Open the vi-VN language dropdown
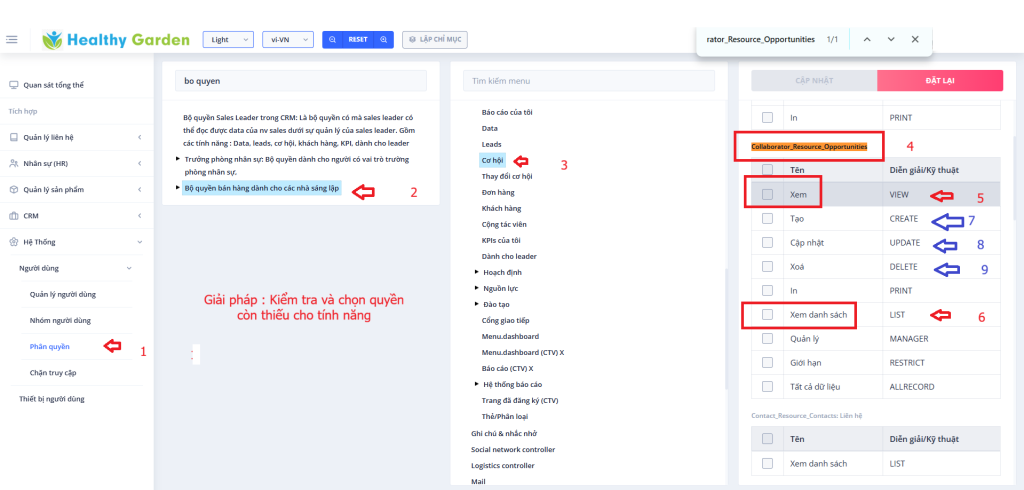 tap(289, 39)
